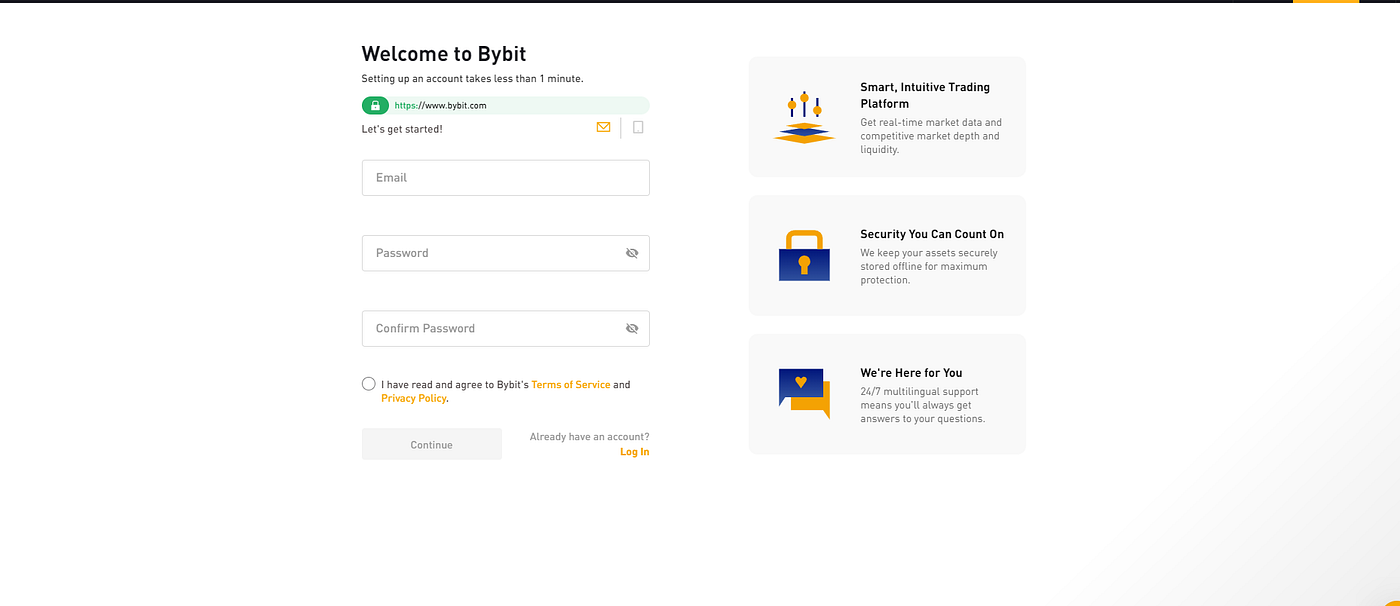Follow the Log In link
1400x606 pixels.
pos(634,452)
